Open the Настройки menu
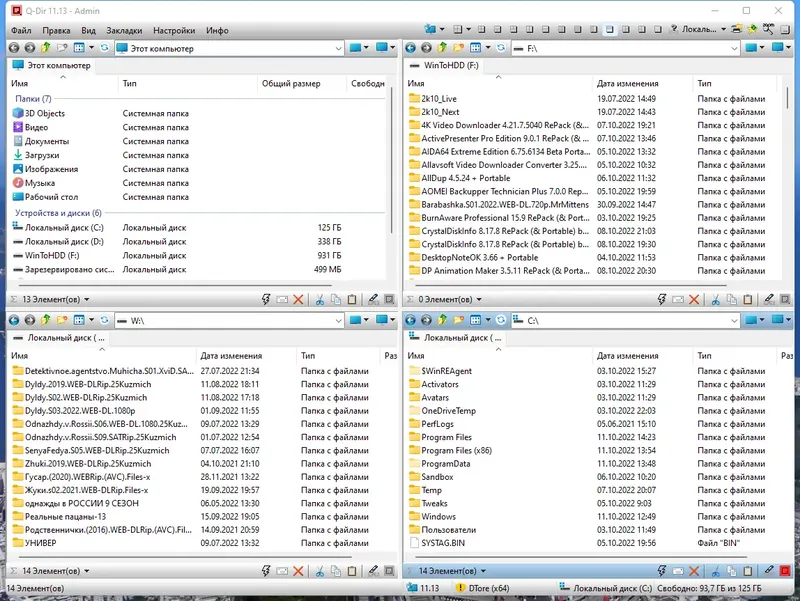The height and width of the screenshot is (601, 800). tap(174, 31)
